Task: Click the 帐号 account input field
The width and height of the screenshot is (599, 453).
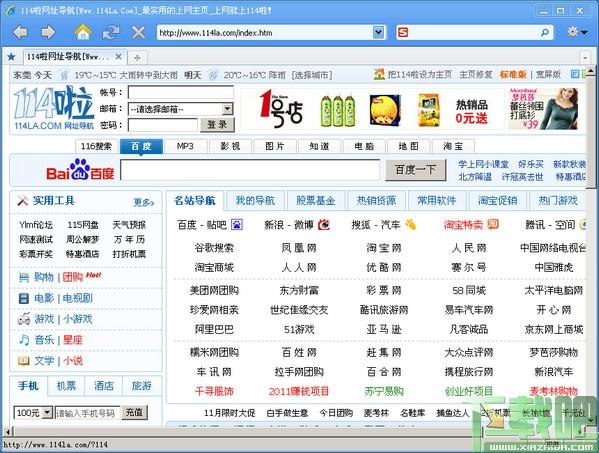Action: pos(181,92)
